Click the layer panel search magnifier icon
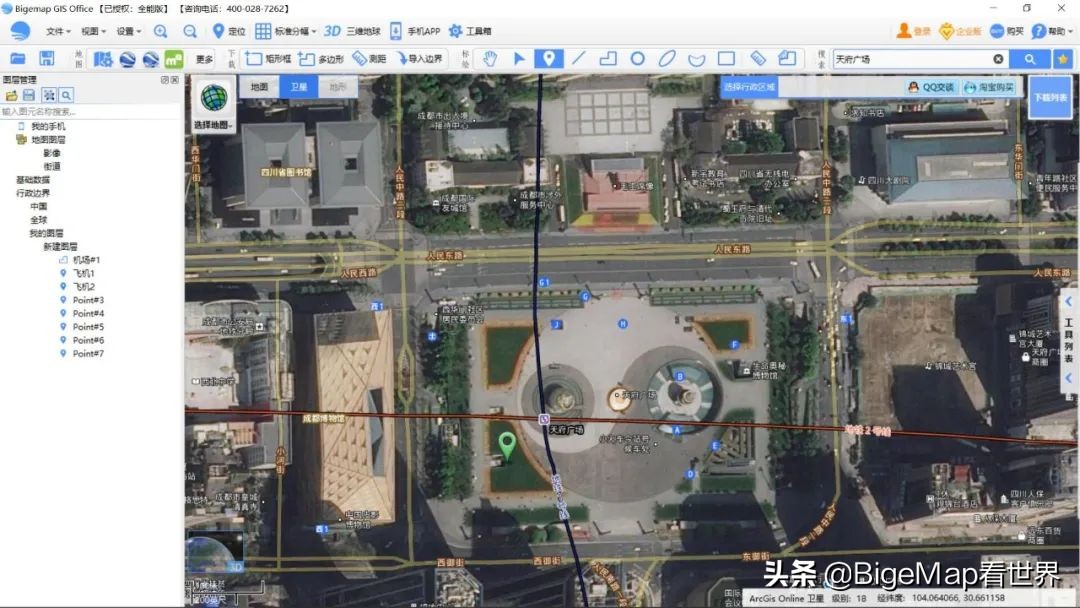 coord(66,95)
